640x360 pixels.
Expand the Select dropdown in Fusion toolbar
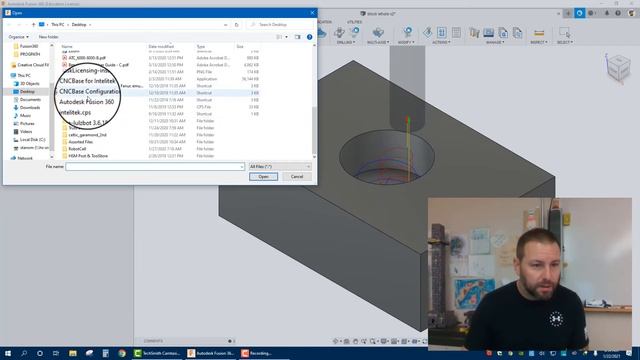pos(565,42)
